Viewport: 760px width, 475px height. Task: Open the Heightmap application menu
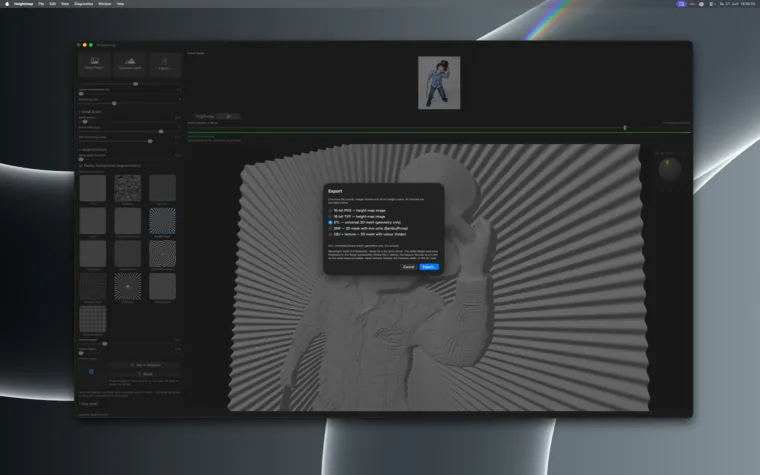coord(23,4)
